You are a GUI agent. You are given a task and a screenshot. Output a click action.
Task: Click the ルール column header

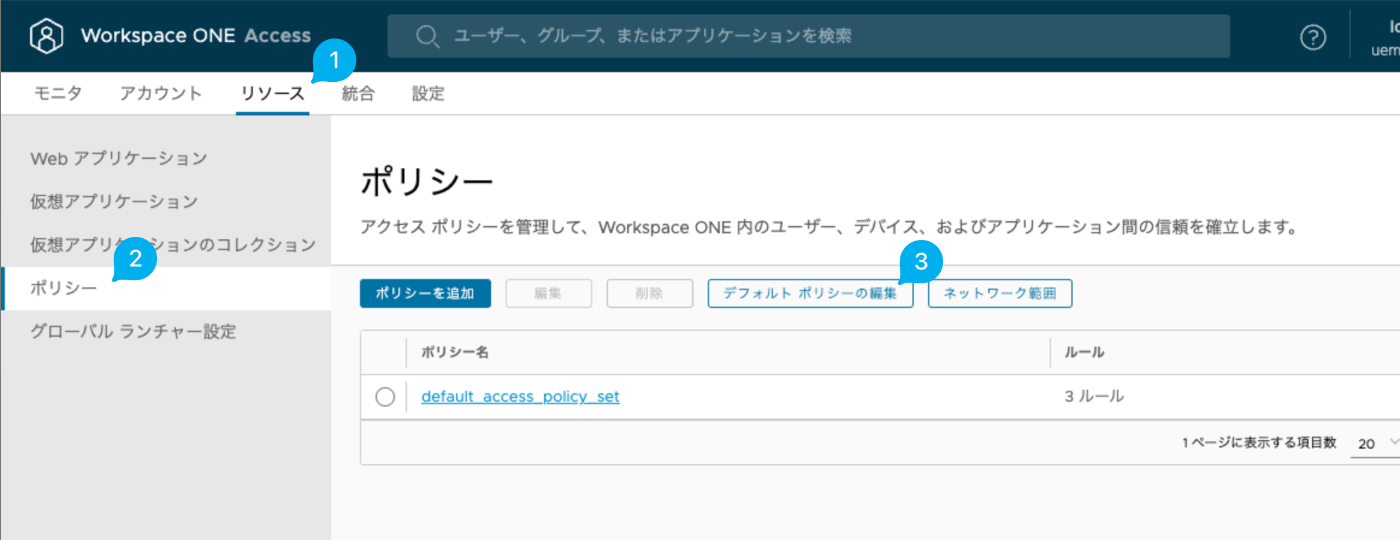(x=1084, y=353)
